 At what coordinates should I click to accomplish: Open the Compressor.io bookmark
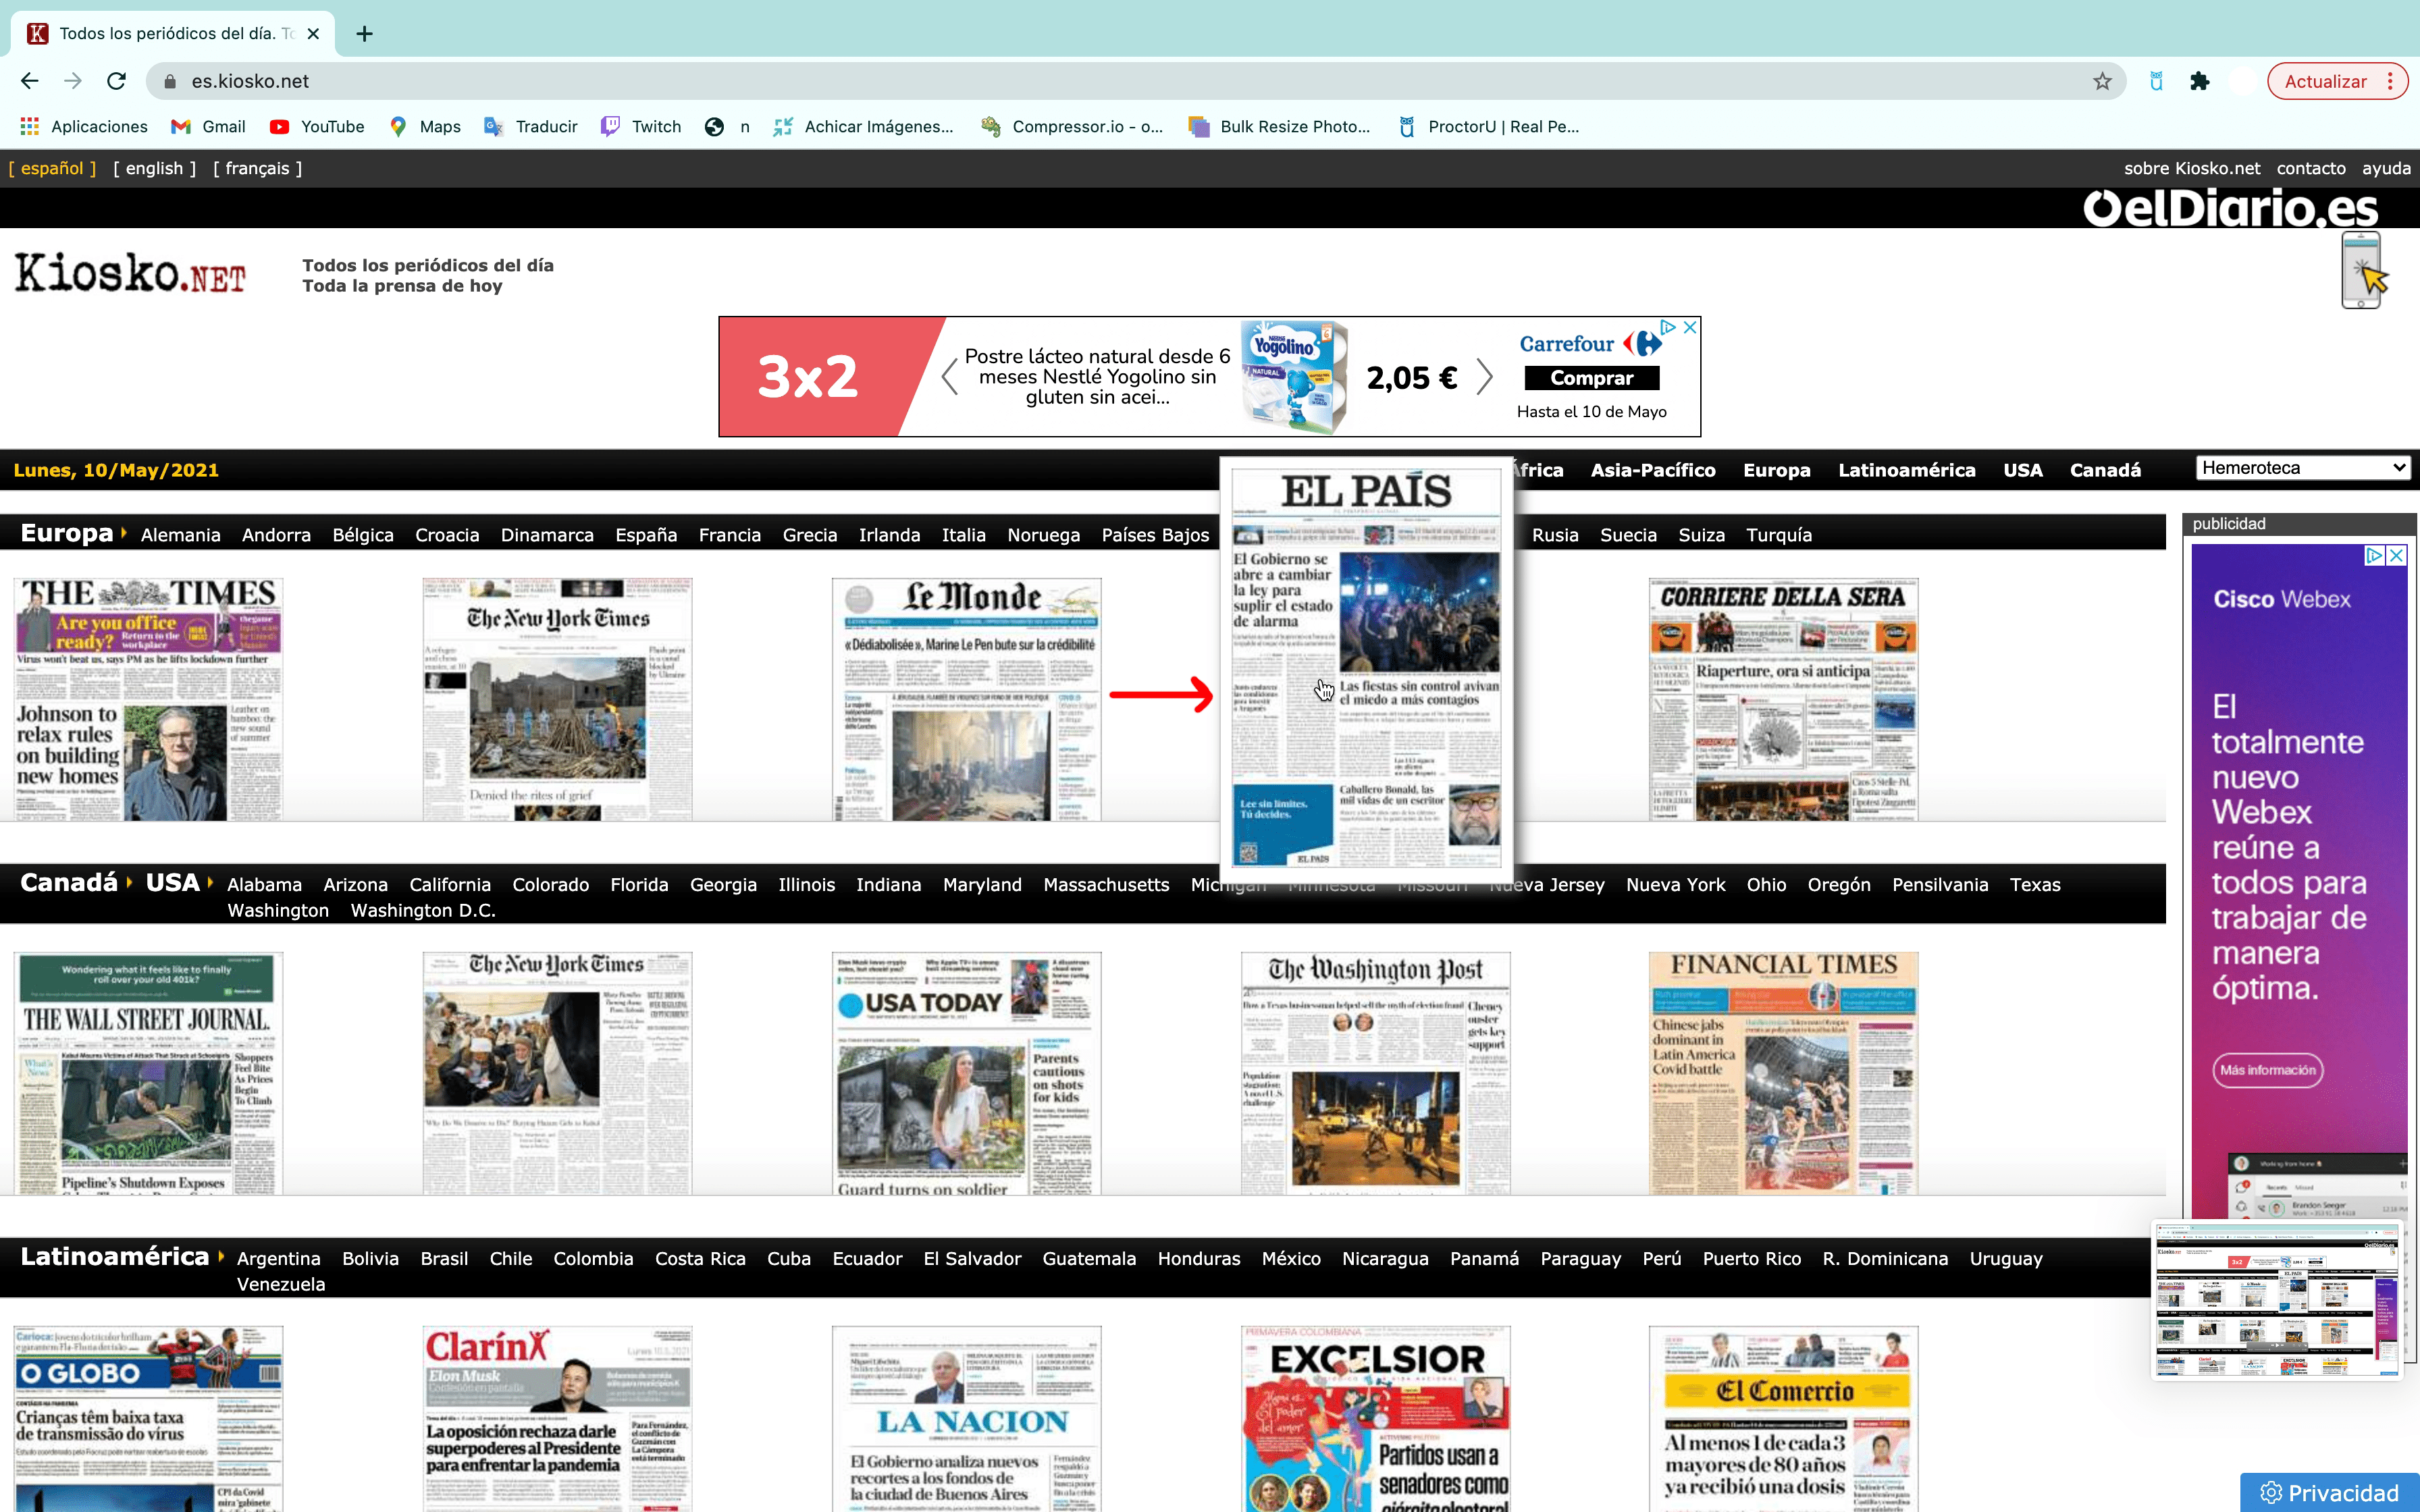[1072, 126]
